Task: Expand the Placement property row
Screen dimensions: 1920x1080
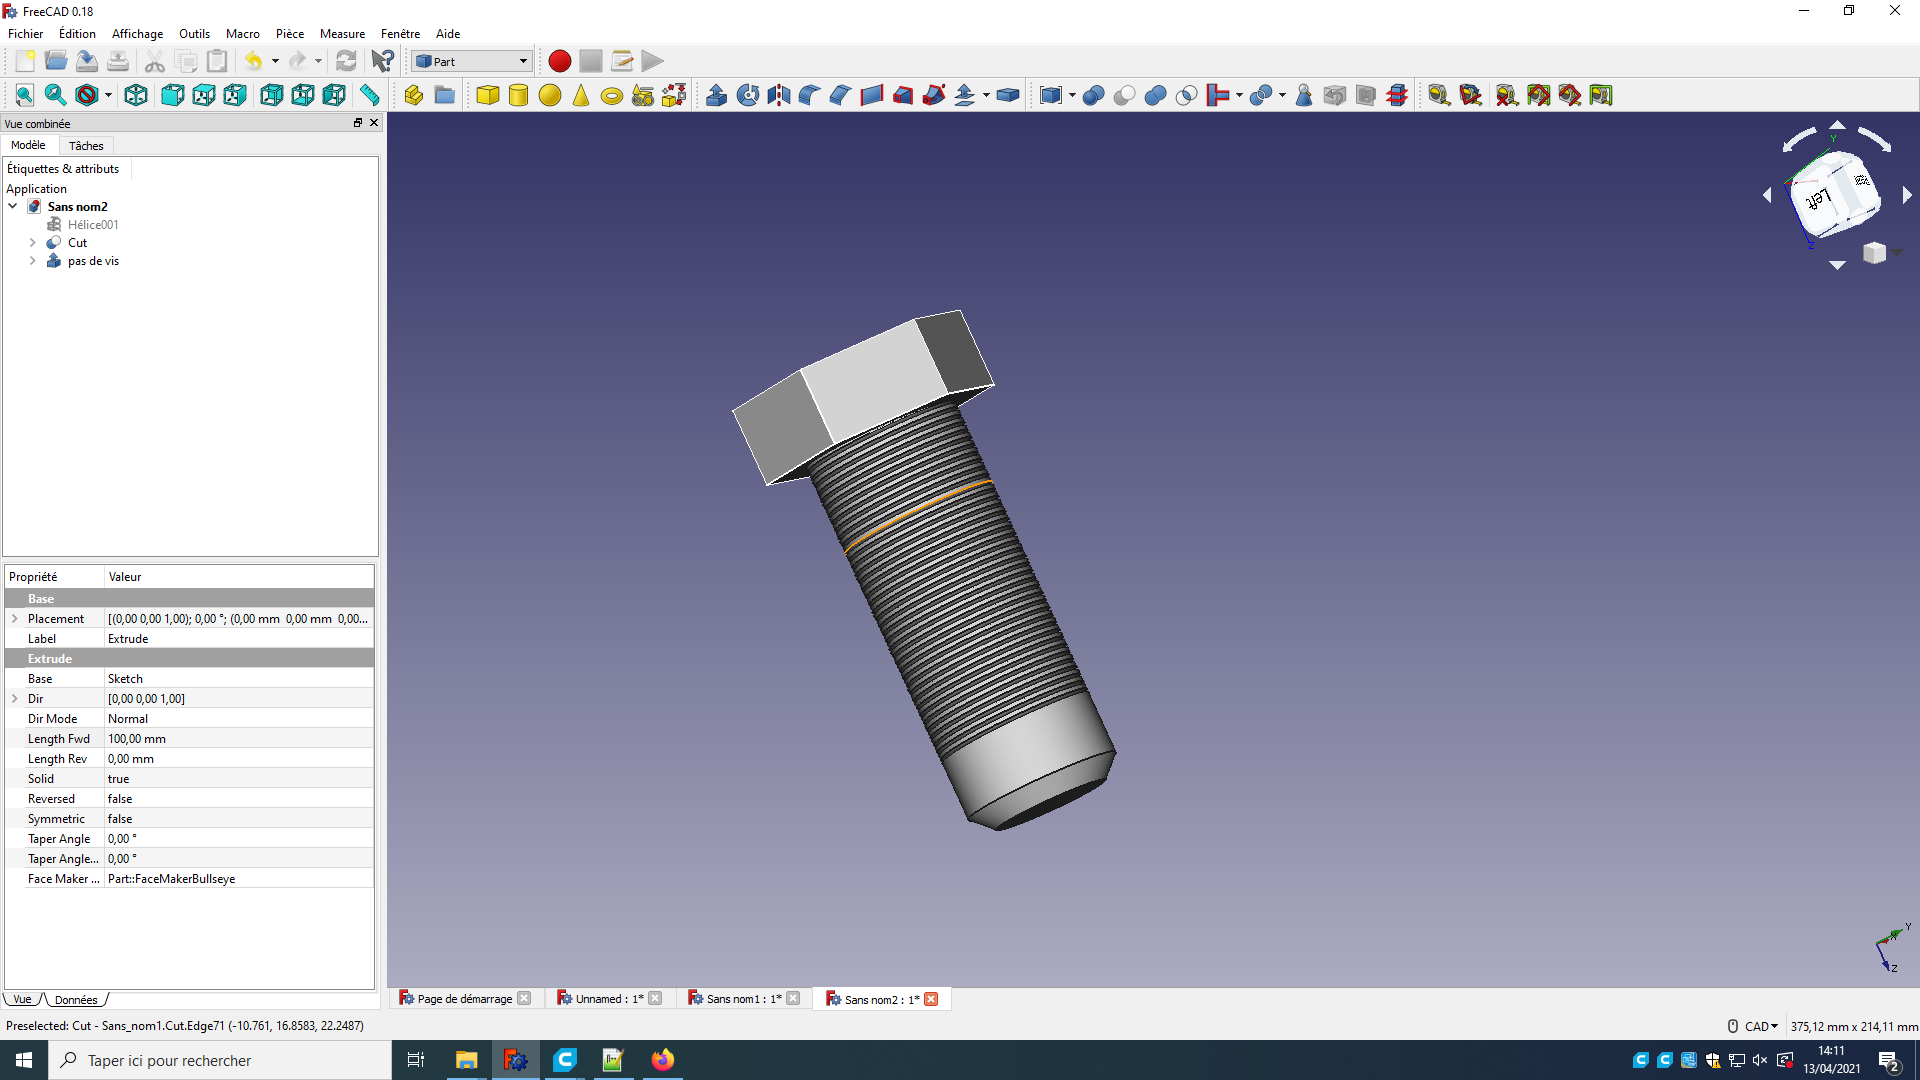Action: coord(15,619)
